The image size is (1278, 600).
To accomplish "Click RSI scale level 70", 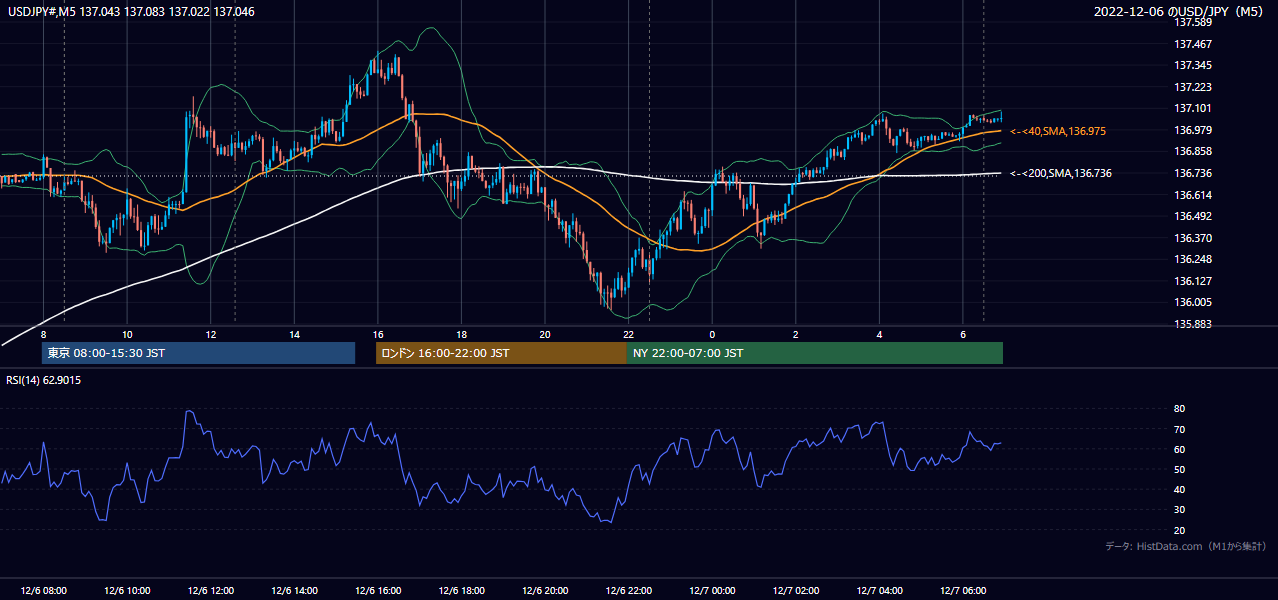I will 1179,429.
